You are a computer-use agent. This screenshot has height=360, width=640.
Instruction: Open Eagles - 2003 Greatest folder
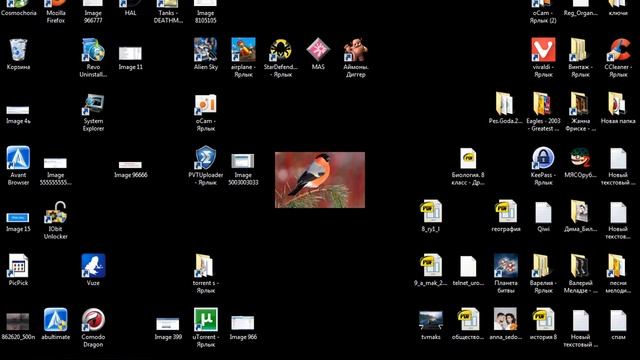542,104
